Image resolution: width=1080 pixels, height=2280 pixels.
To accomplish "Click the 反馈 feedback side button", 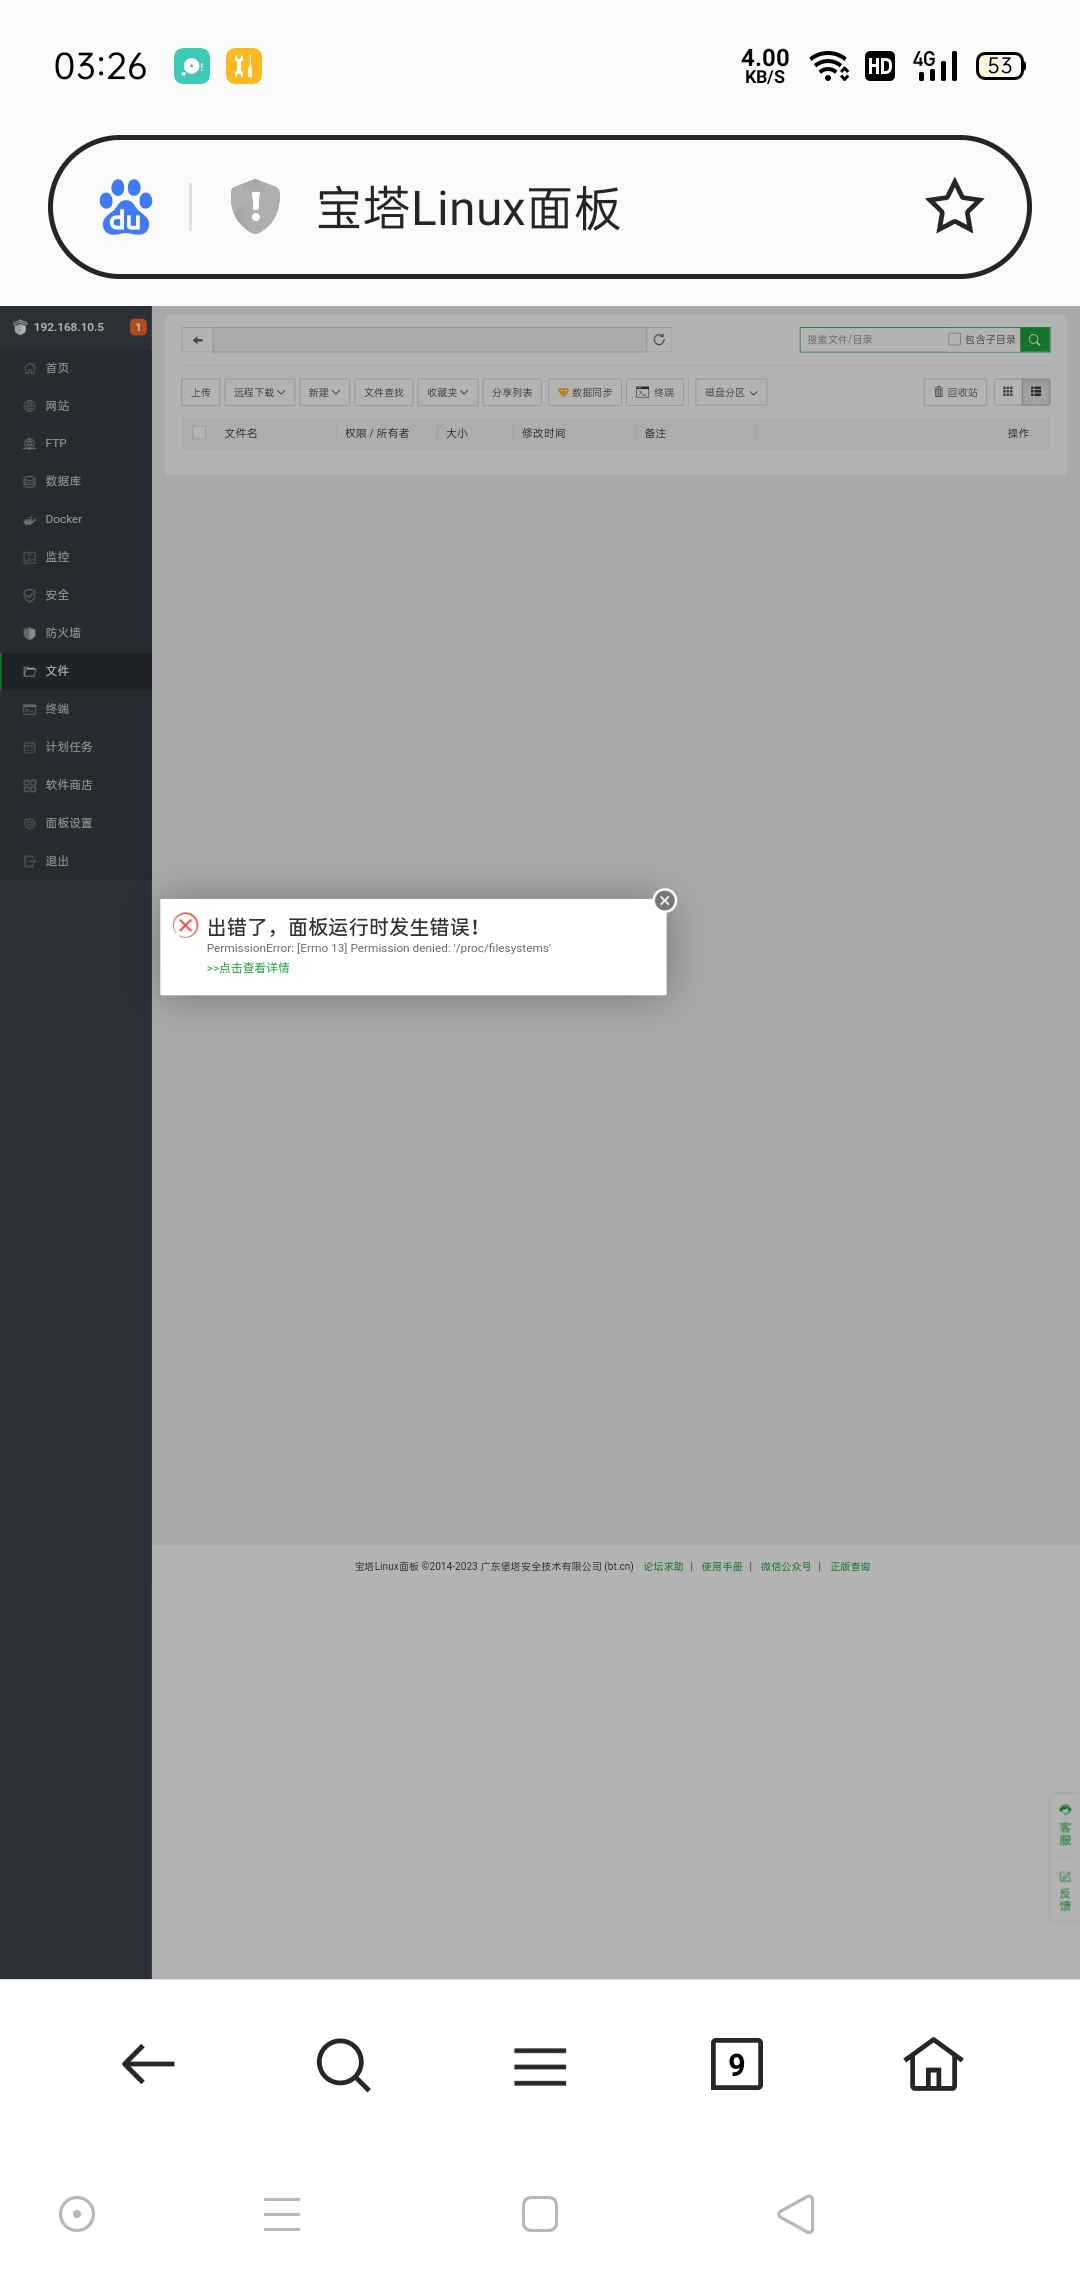I will (1065, 1891).
